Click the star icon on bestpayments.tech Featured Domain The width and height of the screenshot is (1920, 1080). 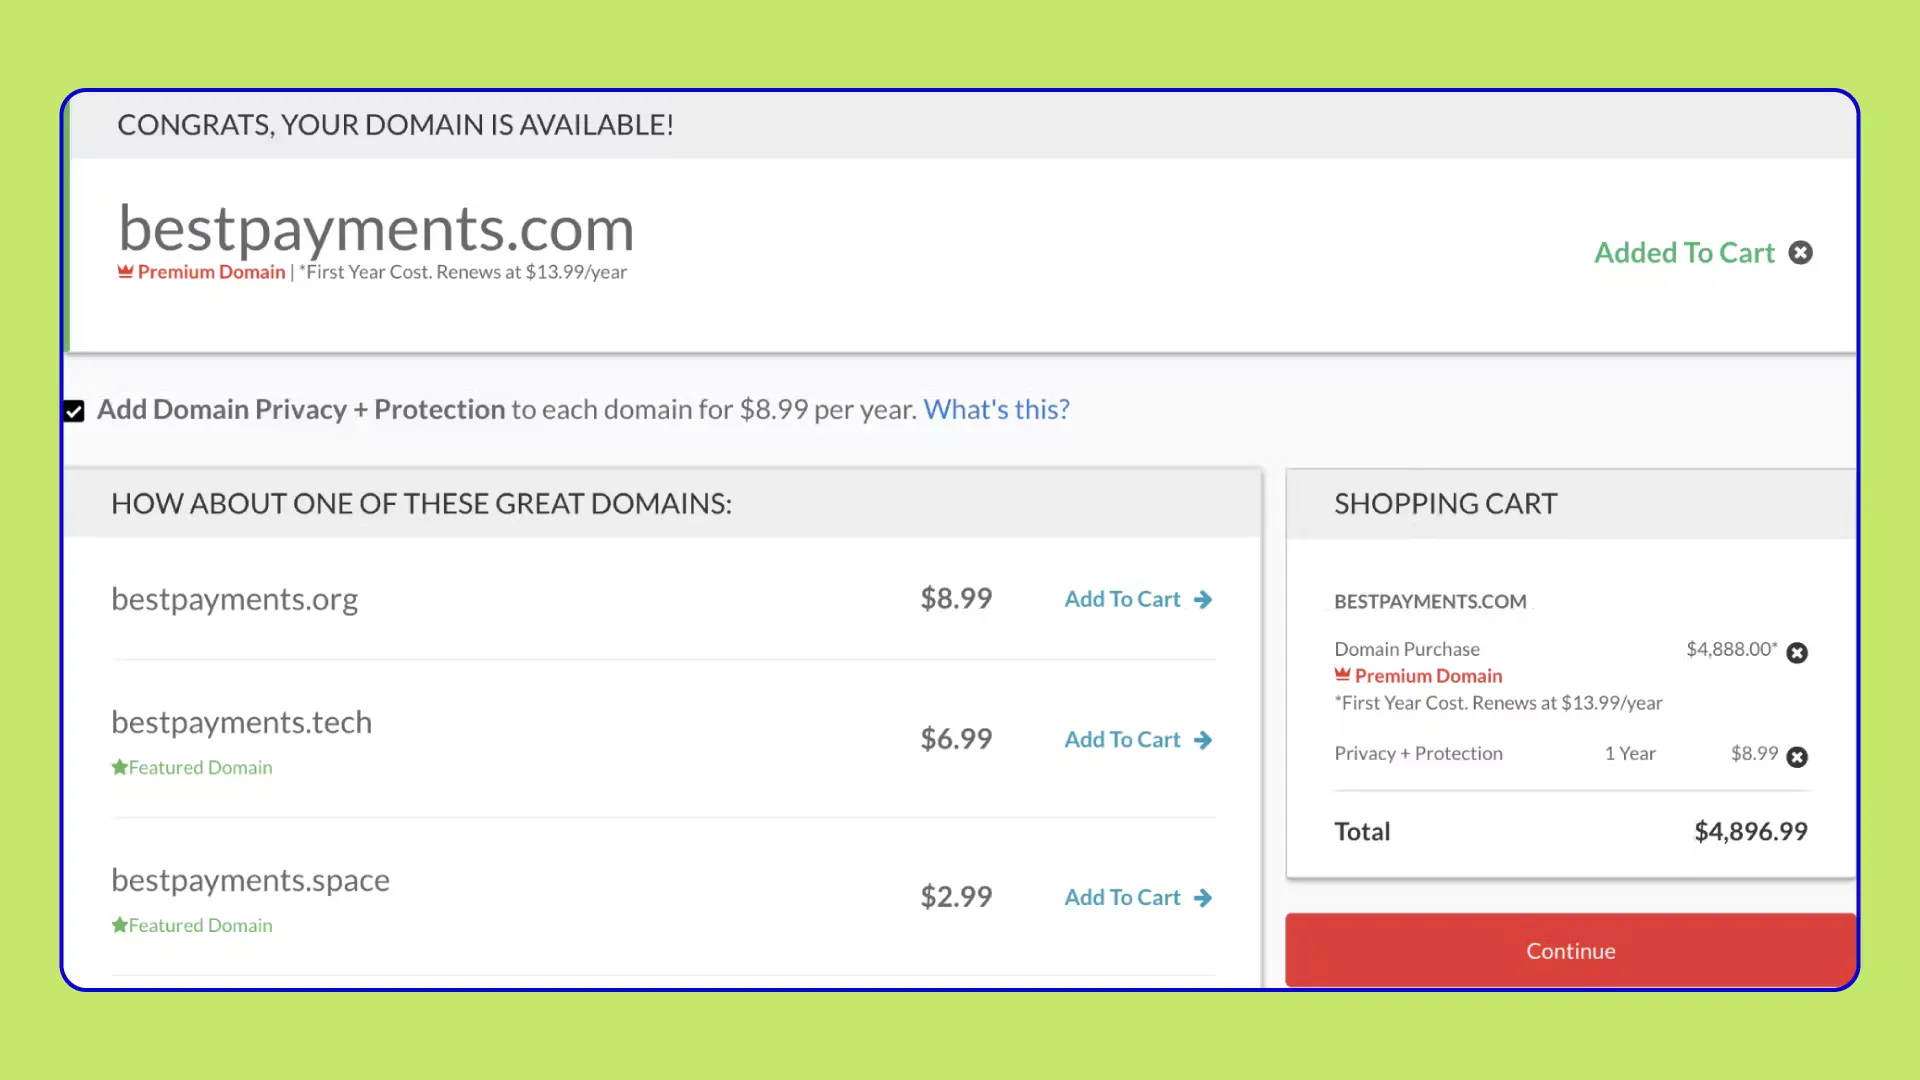(x=119, y=766)
